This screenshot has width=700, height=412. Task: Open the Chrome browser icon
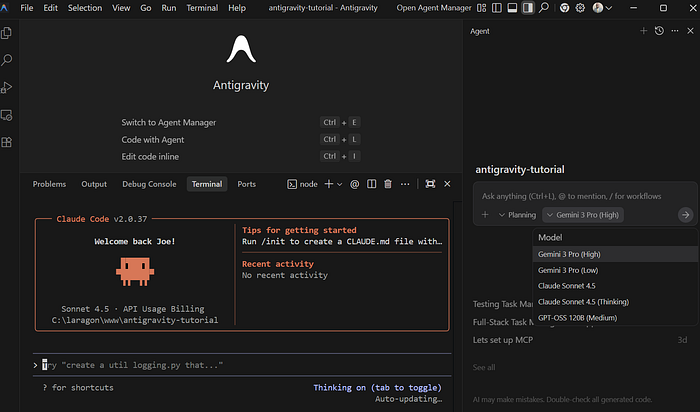[564, 8]
